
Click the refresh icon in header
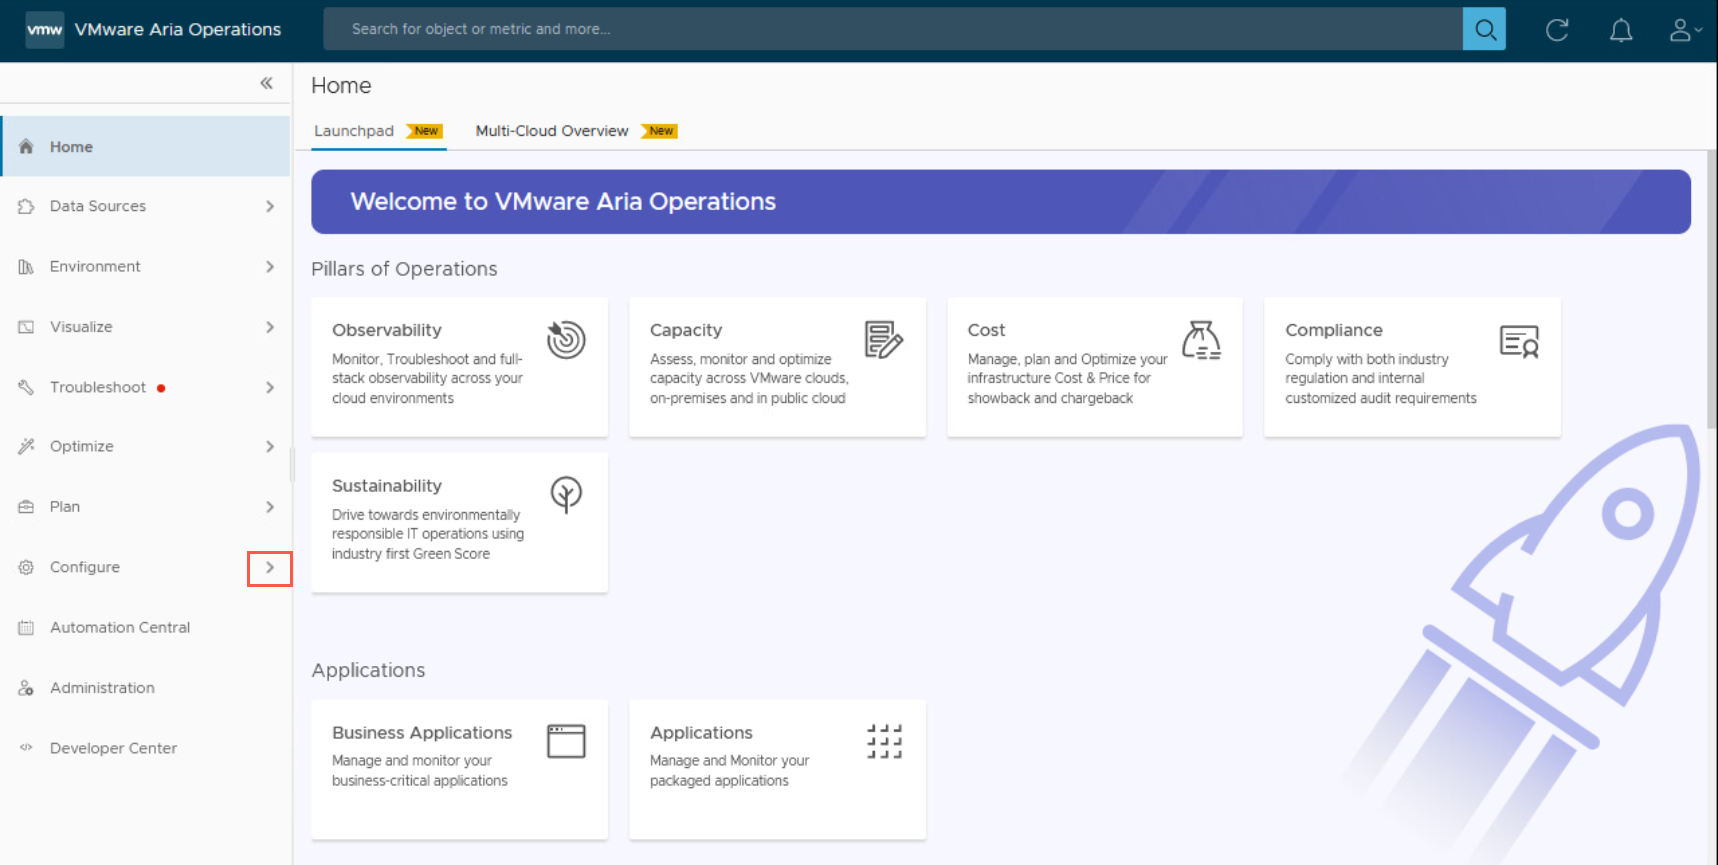[1556, 30]
